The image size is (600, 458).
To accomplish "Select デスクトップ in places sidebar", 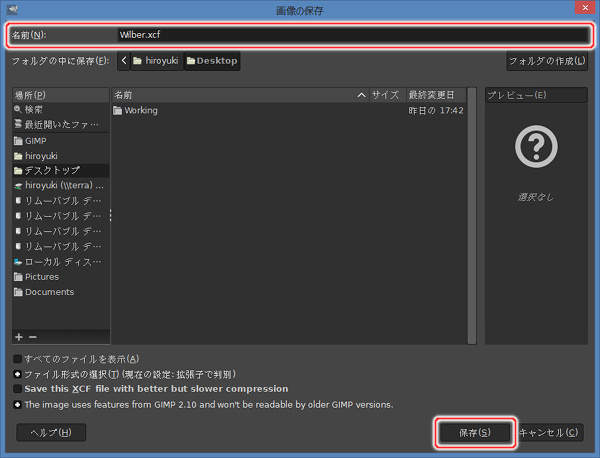I will [61, 170].
